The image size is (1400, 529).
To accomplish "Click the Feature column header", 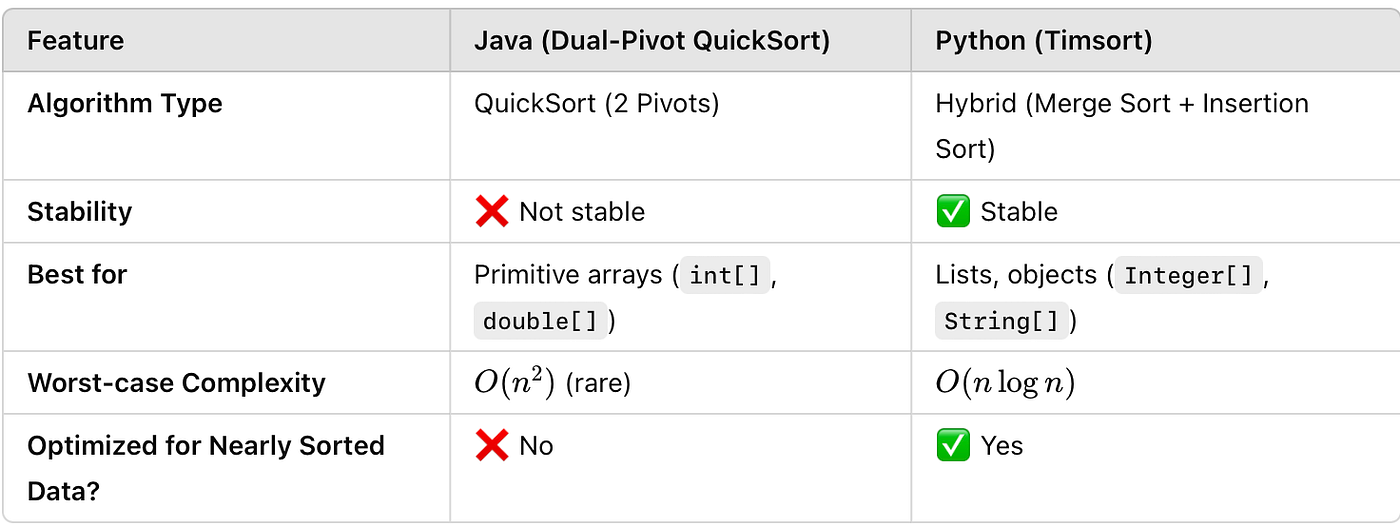I will 76,41.
